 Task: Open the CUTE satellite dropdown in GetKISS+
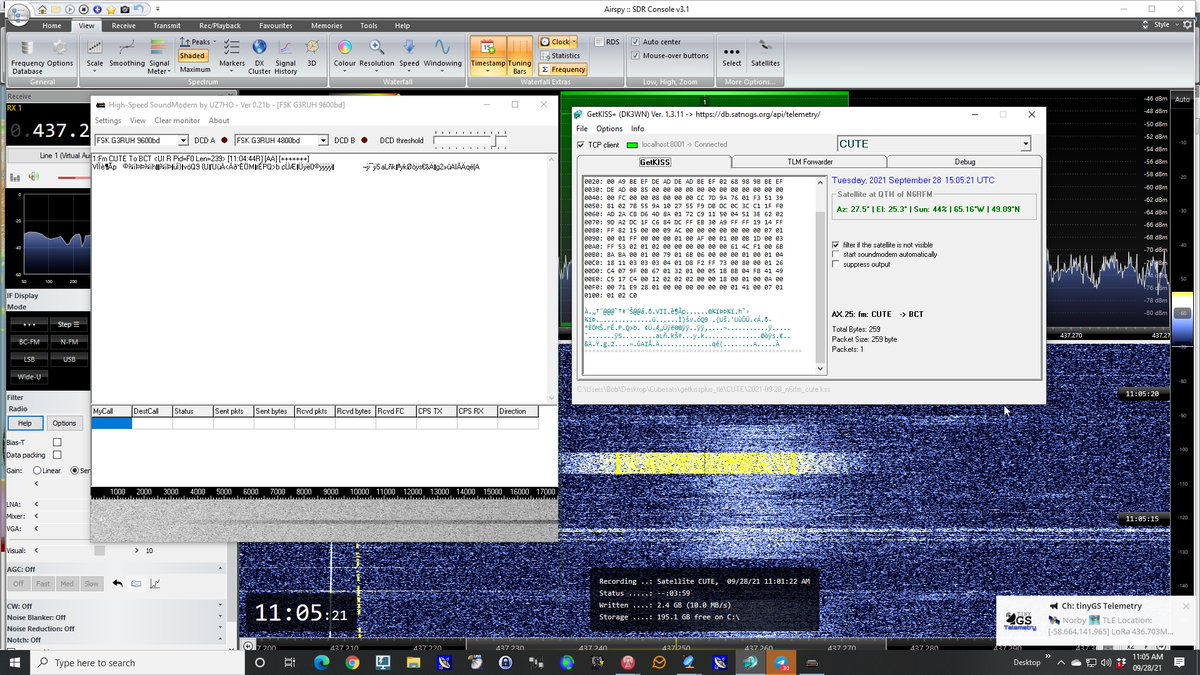click(1024, 144)
